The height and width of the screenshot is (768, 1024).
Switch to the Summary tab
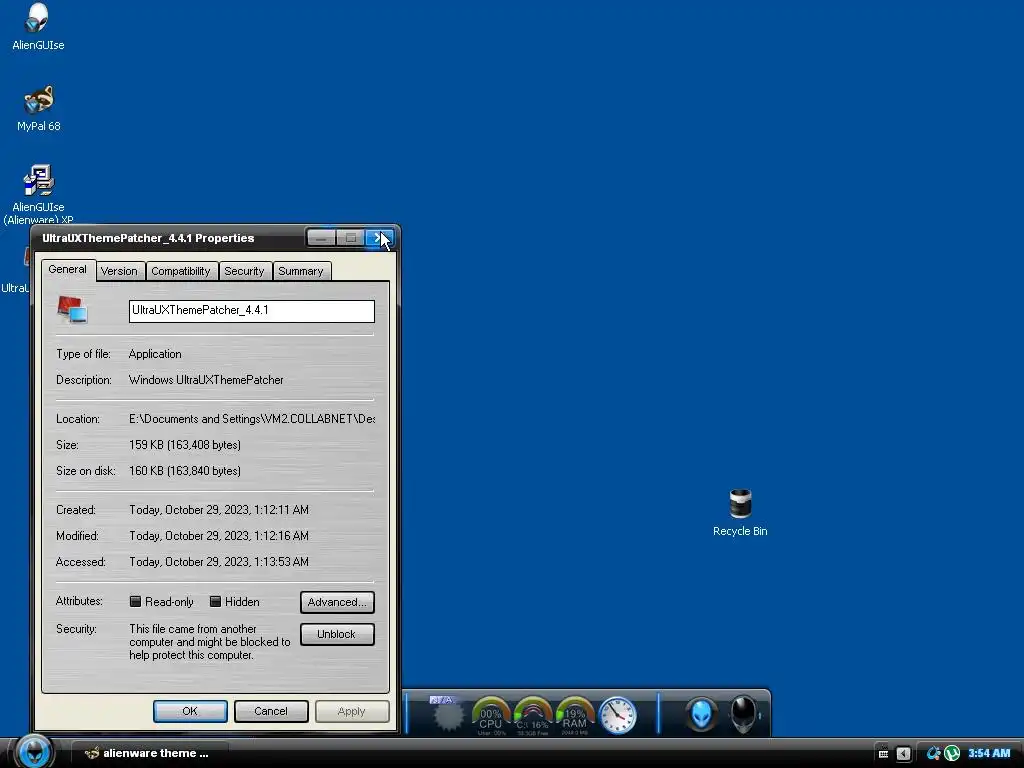pos(300,271)
